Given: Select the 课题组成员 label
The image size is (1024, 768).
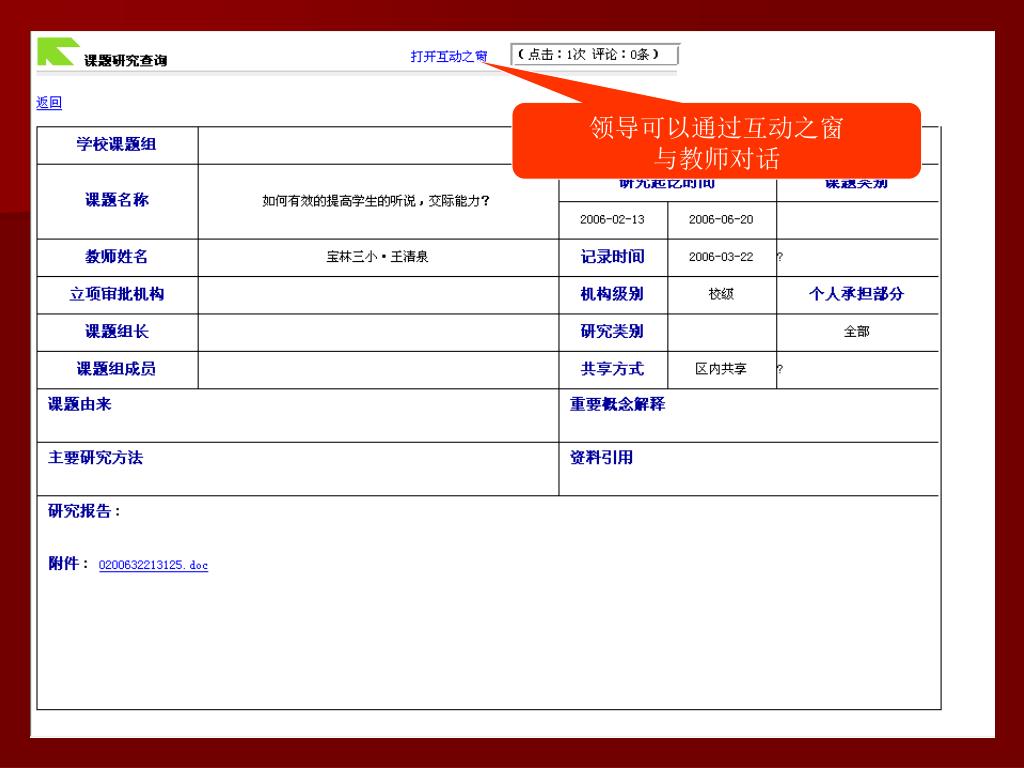Looking at the screenshot, I should pos(117,369).
